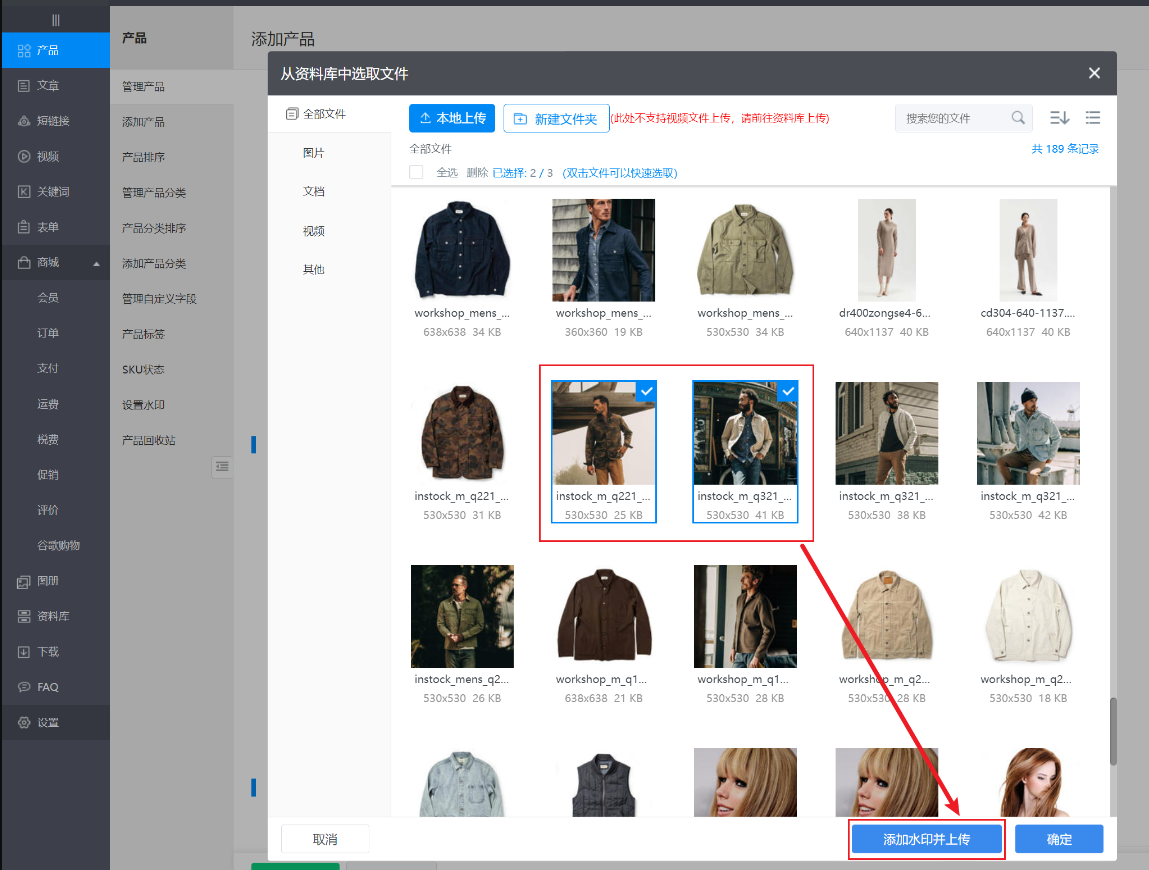Open FAQ in left sidebar
The width and height of the screenshot is (1149, 870).
(48, 687)
